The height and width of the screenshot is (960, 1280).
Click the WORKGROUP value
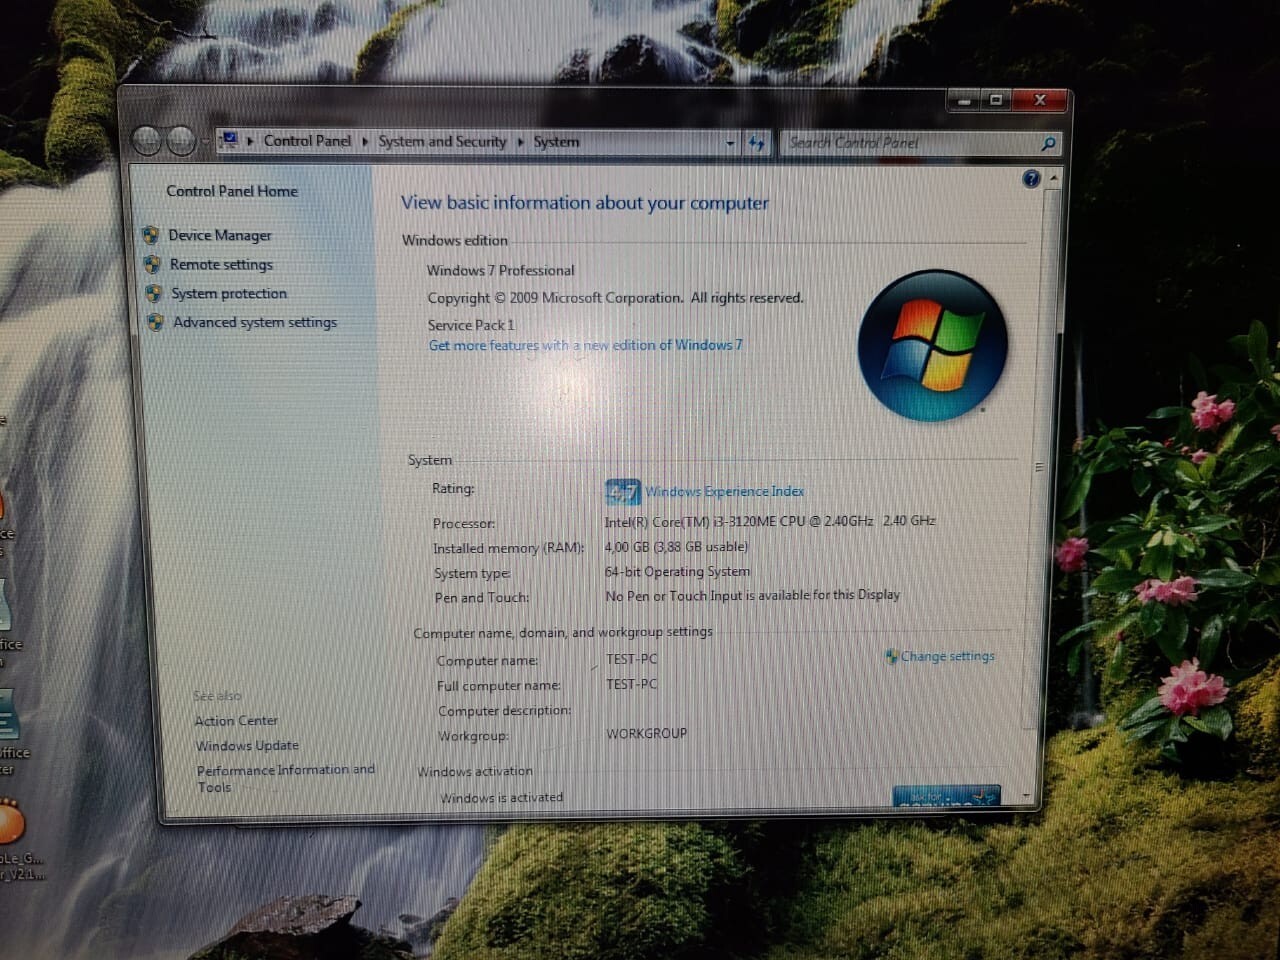point(647,733)
